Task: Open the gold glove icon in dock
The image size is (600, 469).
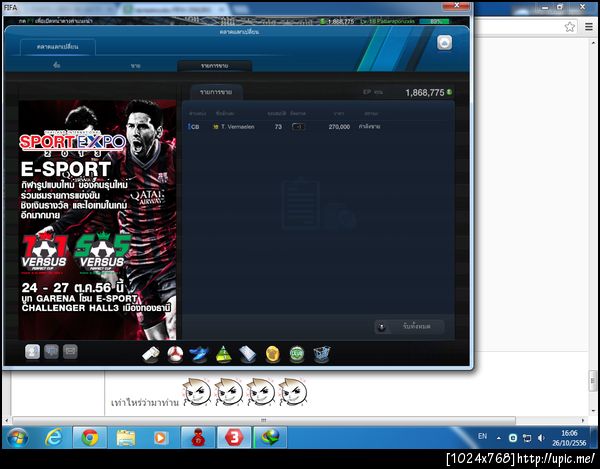Action: [272, 354]
